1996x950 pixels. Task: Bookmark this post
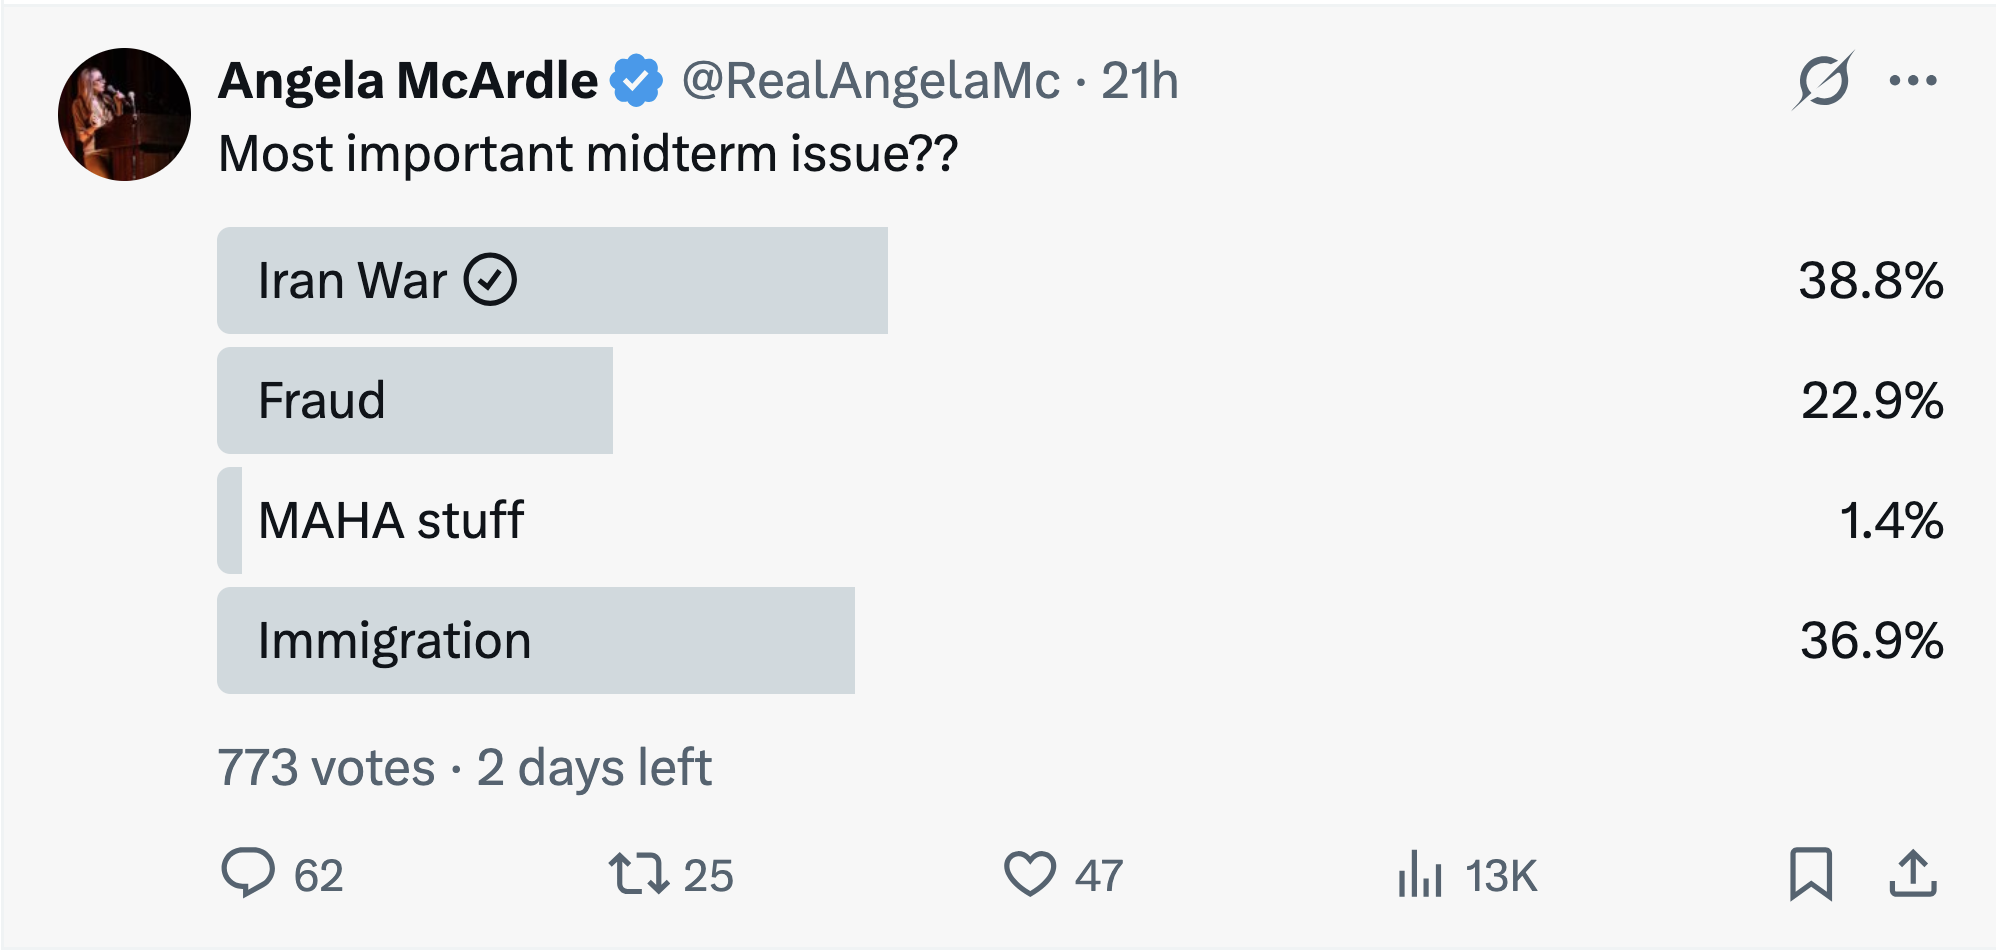(1810, 873)
